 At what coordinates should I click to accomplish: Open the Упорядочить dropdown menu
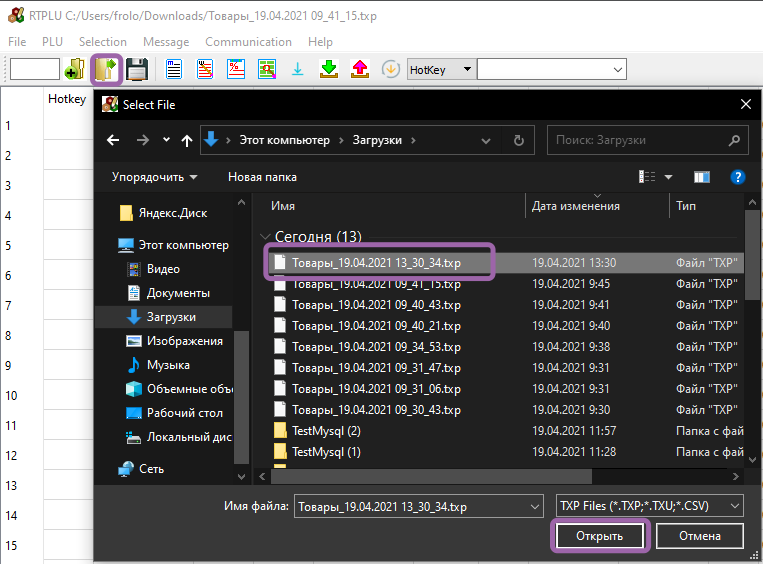154,177
